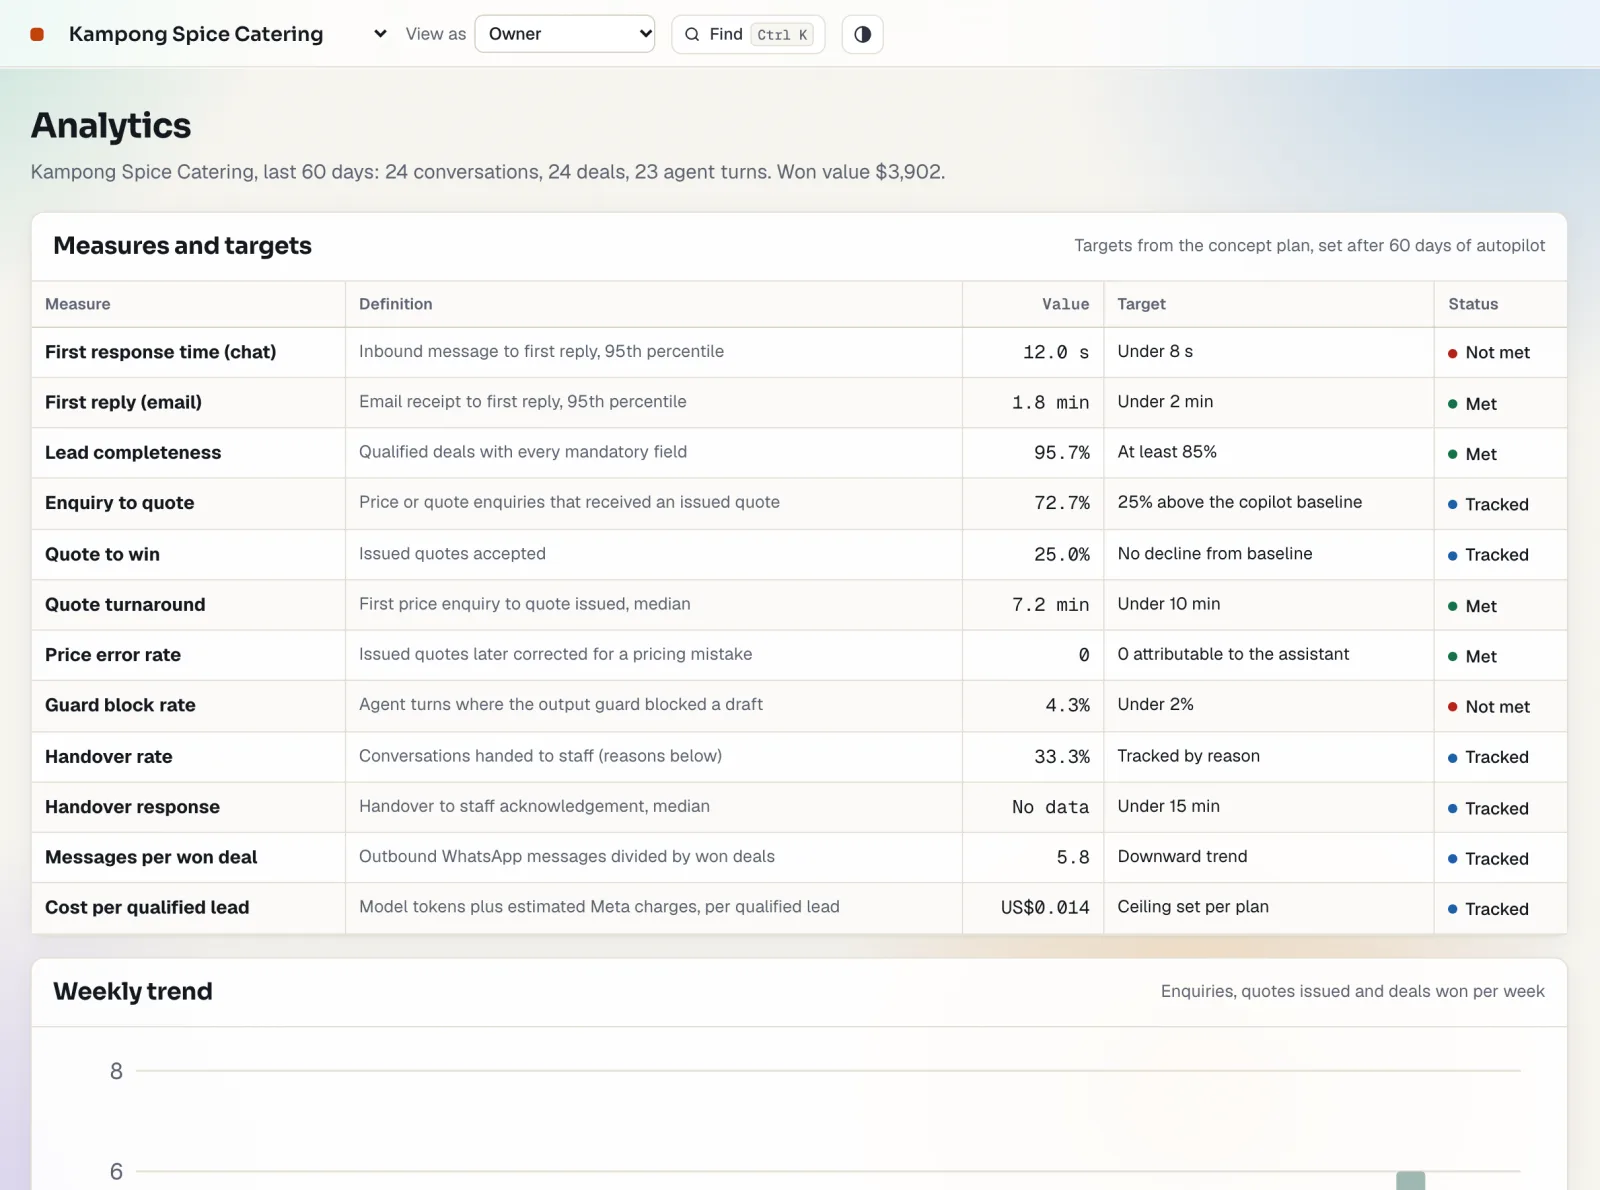Click the Weekly trend section heading
1600x1190 pixels.
pyautogui.click(x=133, y=991)
